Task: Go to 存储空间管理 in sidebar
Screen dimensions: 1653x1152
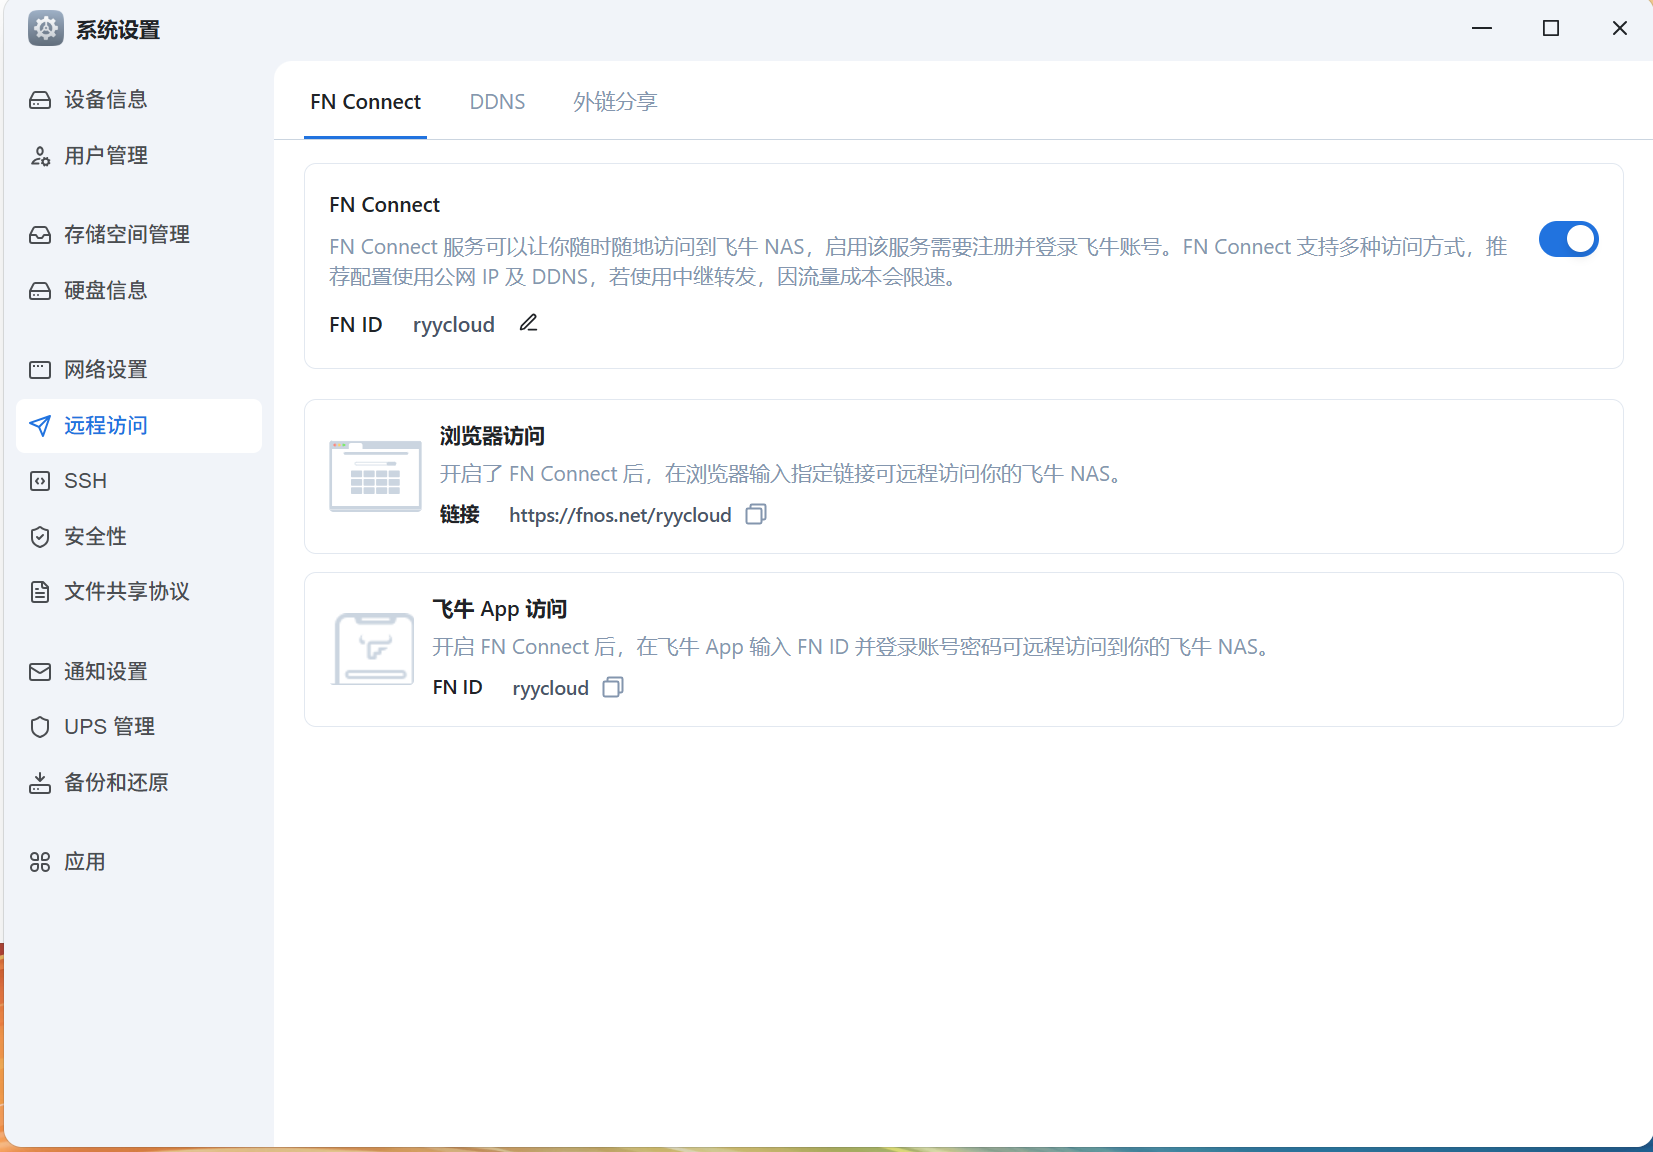Action: (x=127, y=235)
